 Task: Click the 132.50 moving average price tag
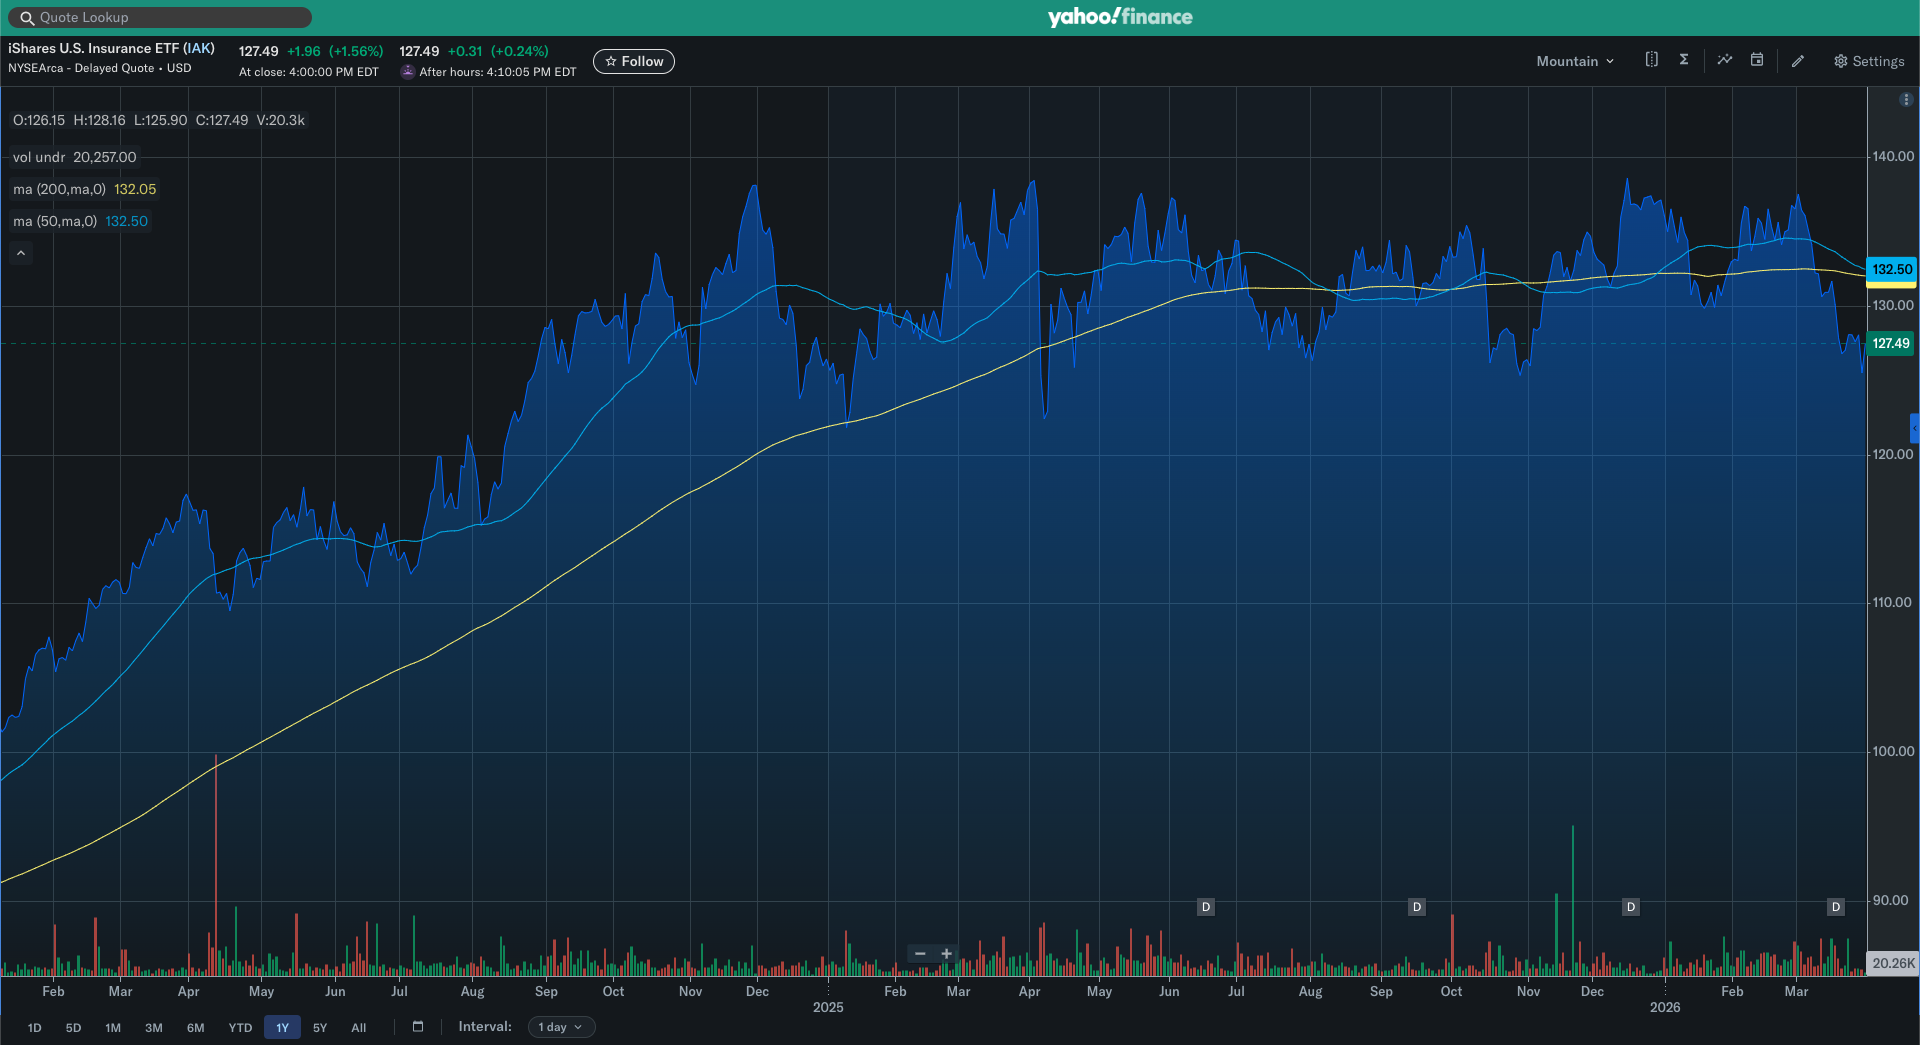pos(1891,269)
